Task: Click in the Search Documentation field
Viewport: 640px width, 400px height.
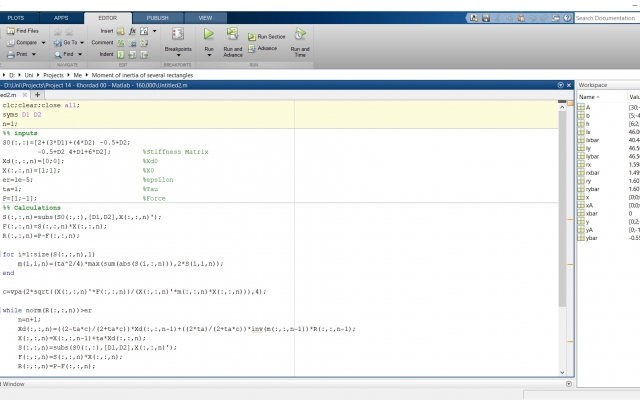Action: [x=607, y=18]
